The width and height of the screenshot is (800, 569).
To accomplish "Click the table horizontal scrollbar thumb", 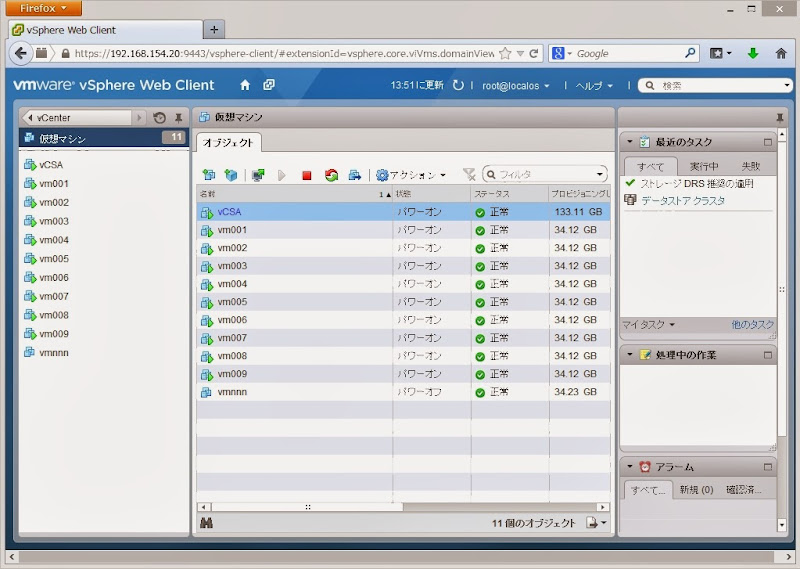I will point(307,507).
